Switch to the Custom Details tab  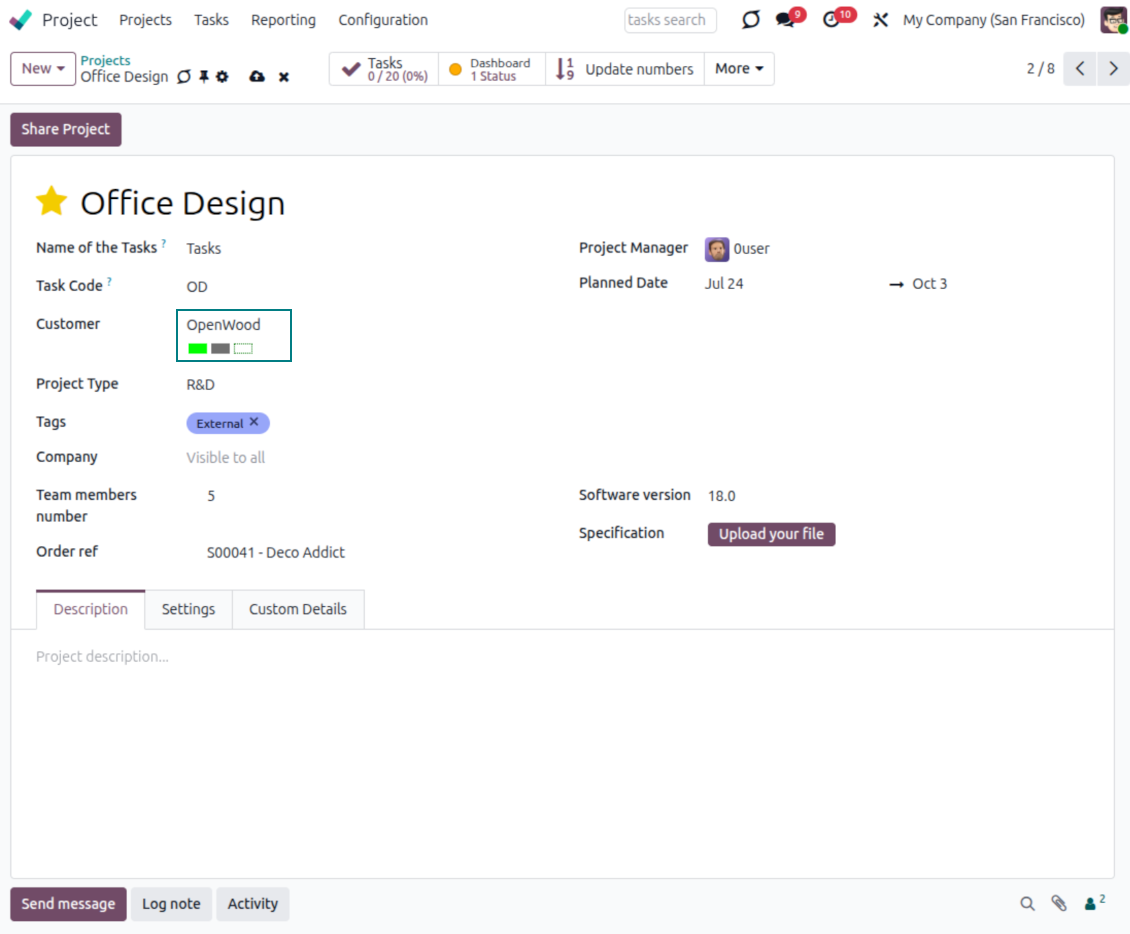point(297,609)
